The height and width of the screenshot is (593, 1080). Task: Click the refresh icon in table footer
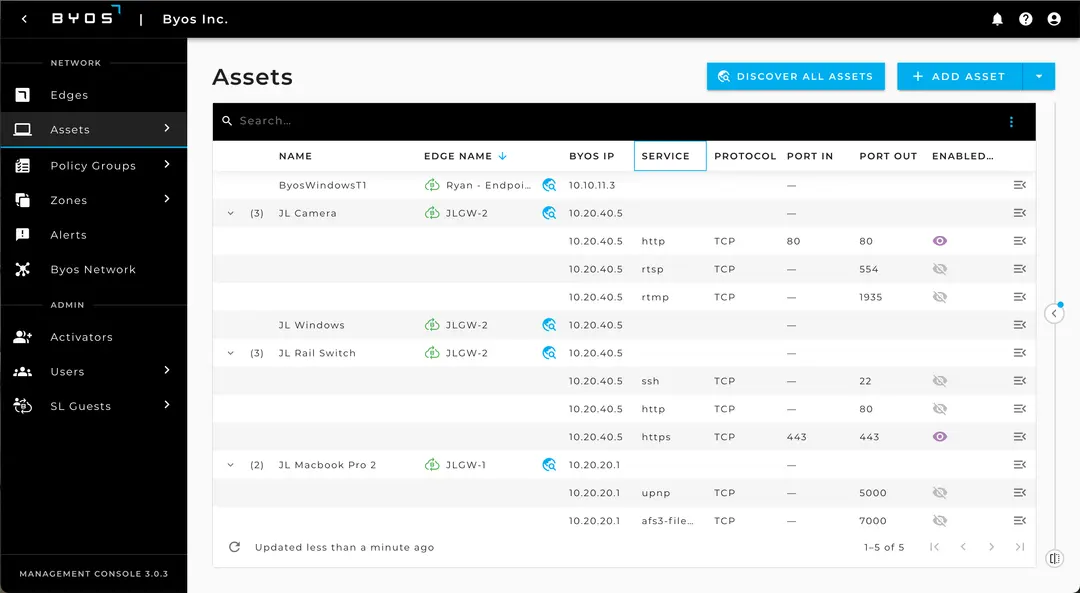click(x=235, y=547)
